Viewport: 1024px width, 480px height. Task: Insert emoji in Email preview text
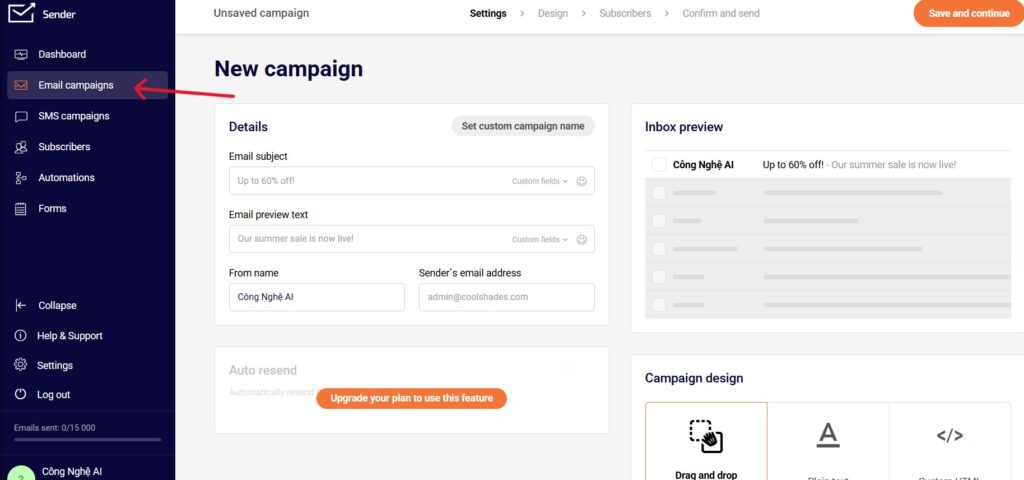tap(581, 240)
